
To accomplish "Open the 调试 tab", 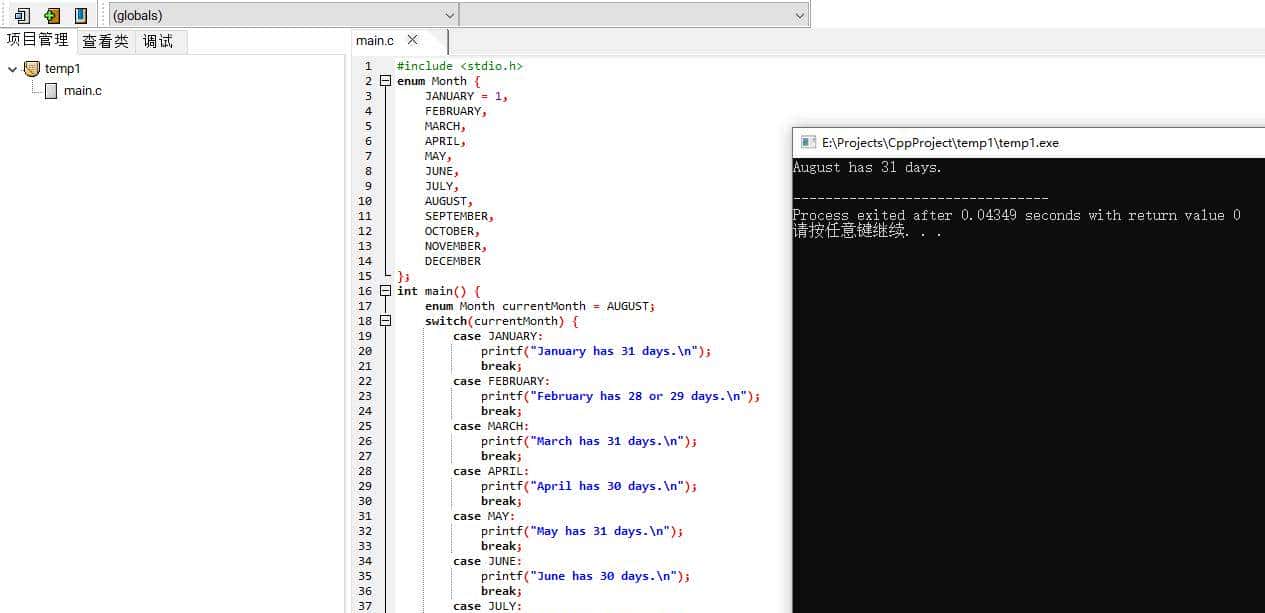I will pyautogui.click(x=158, y=41).
